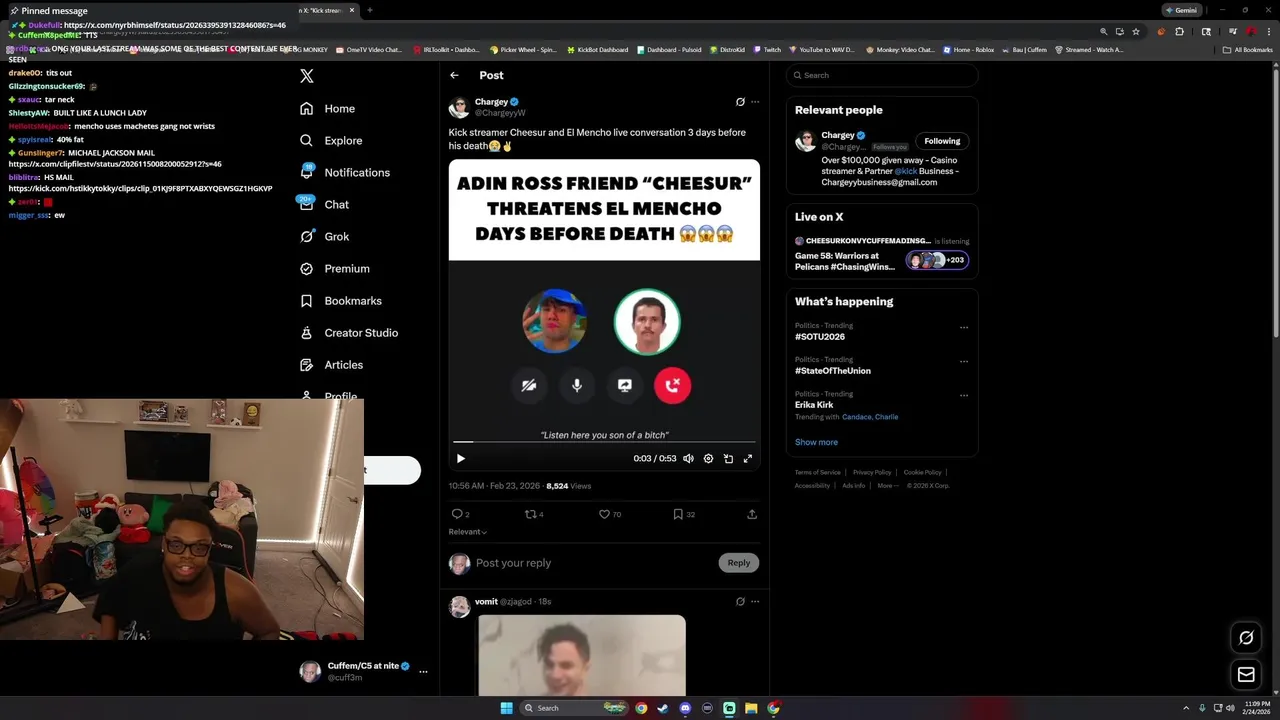Open a new browser tab
The image size is (1280, 720).
click(370, 10)
